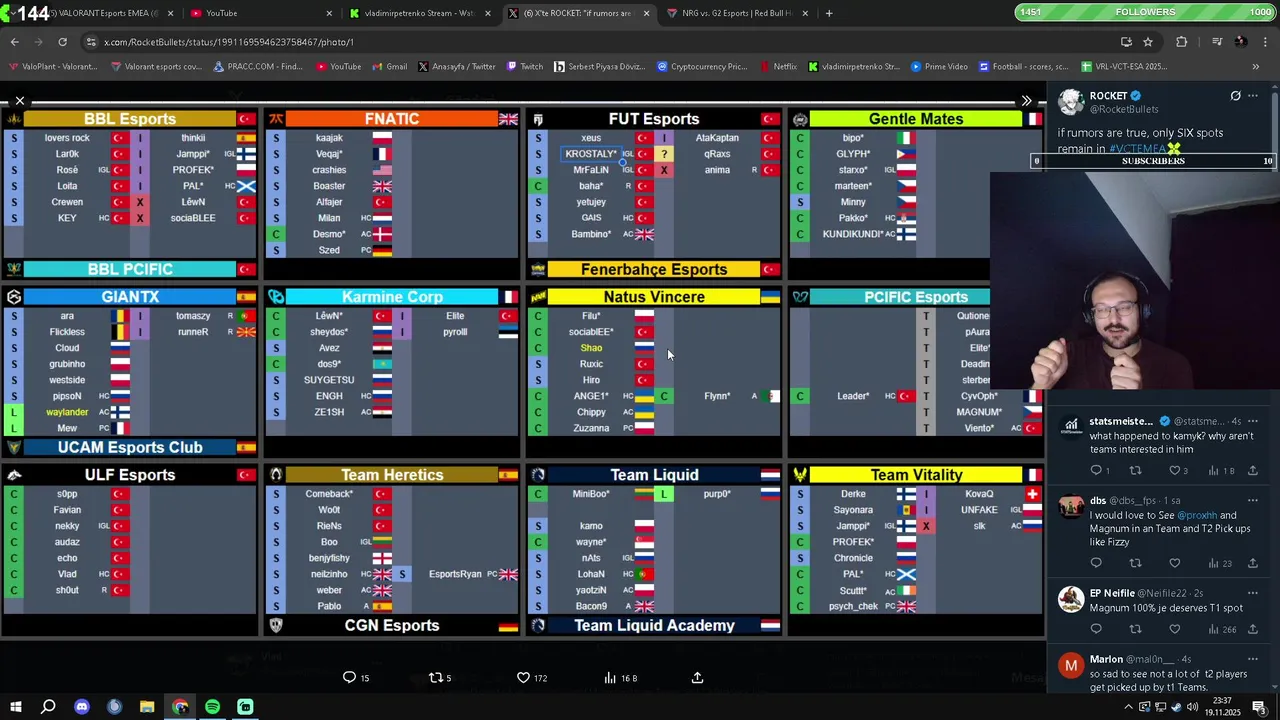Open more options on EP Neifile's reply

coord(1253,593)
